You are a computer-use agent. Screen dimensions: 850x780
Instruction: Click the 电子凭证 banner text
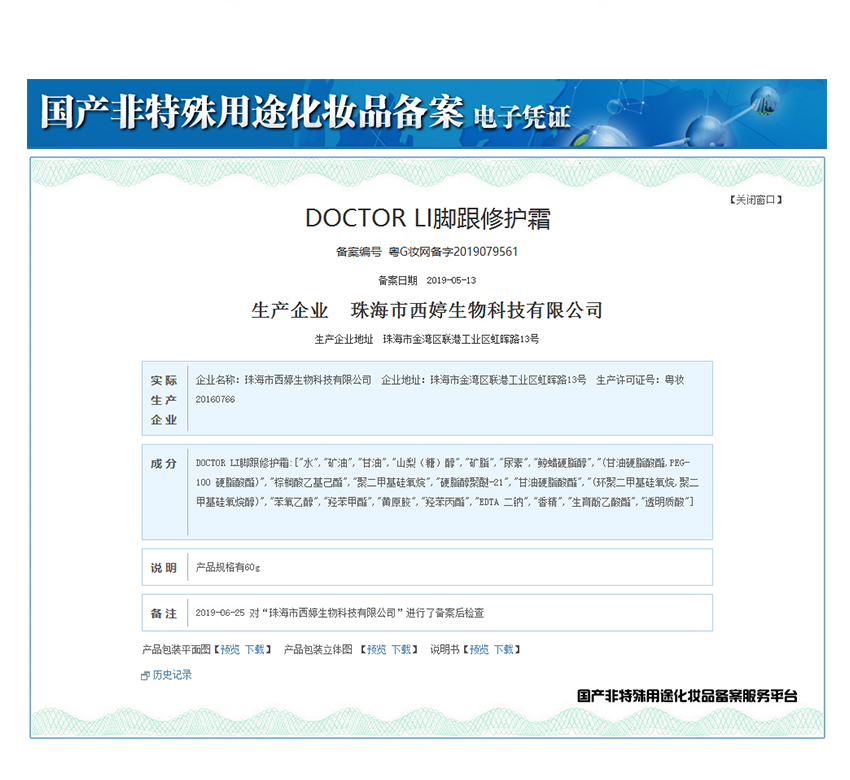522,117
